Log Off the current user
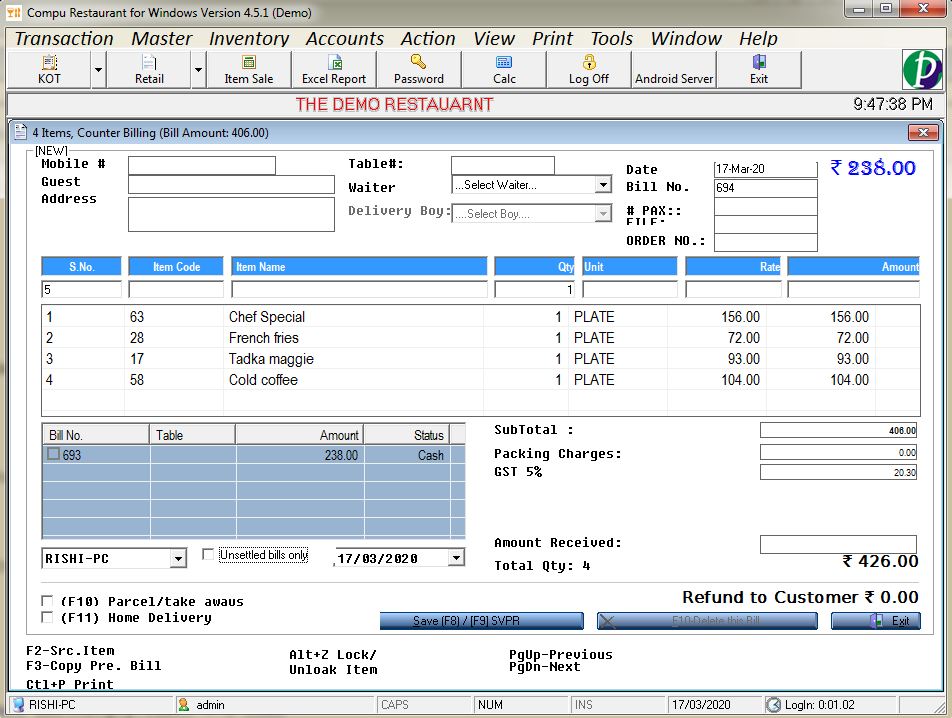 (x=588, y=70)
